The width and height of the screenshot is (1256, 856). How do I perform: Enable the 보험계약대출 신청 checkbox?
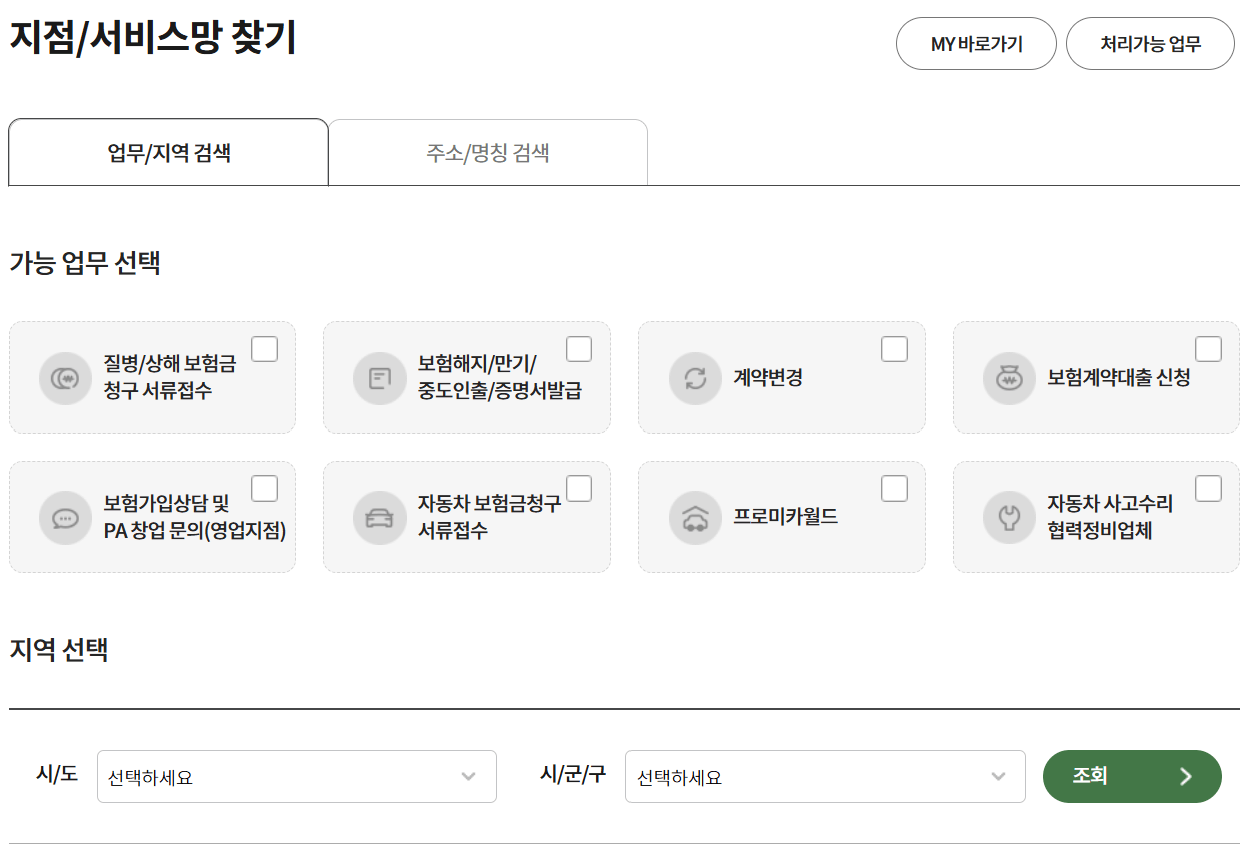coord(1208,348)
